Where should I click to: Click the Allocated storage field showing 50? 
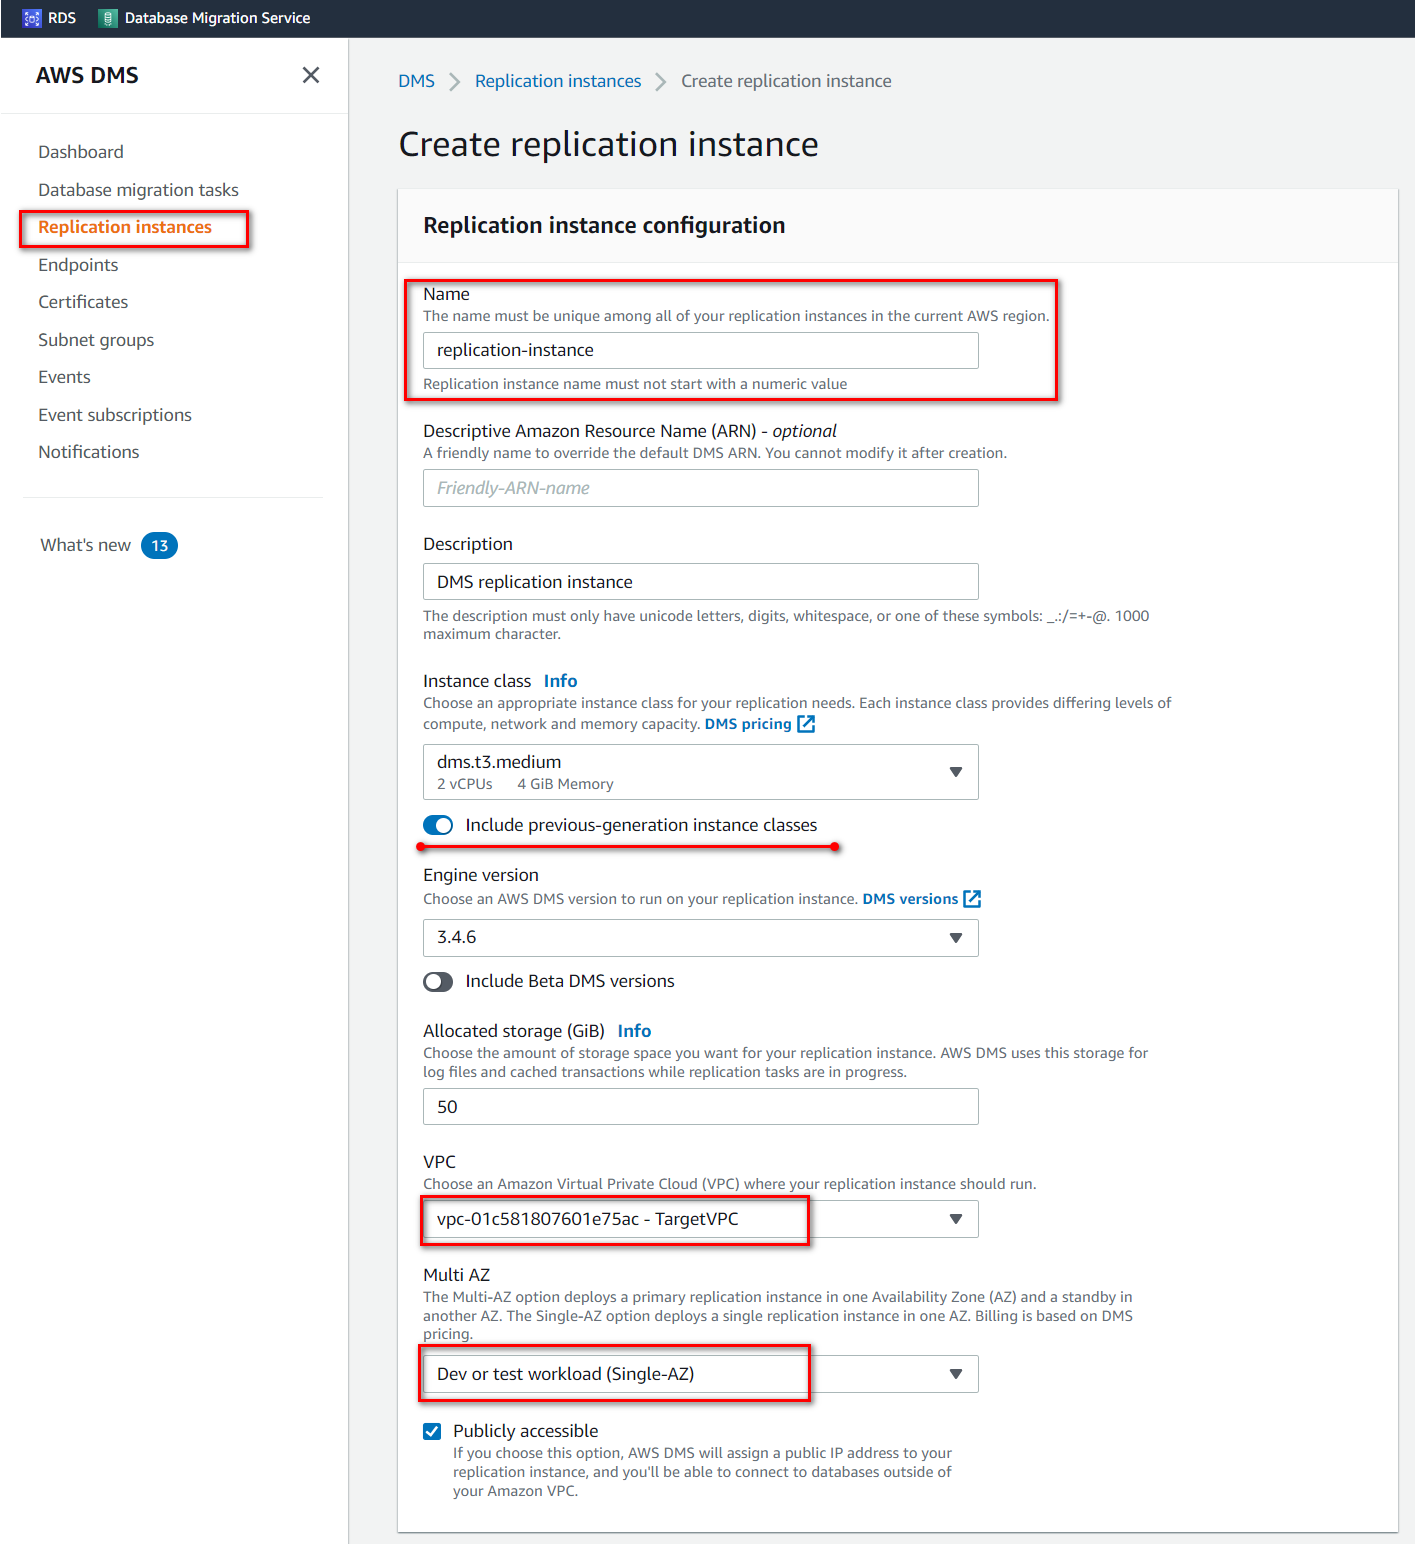700,1107
